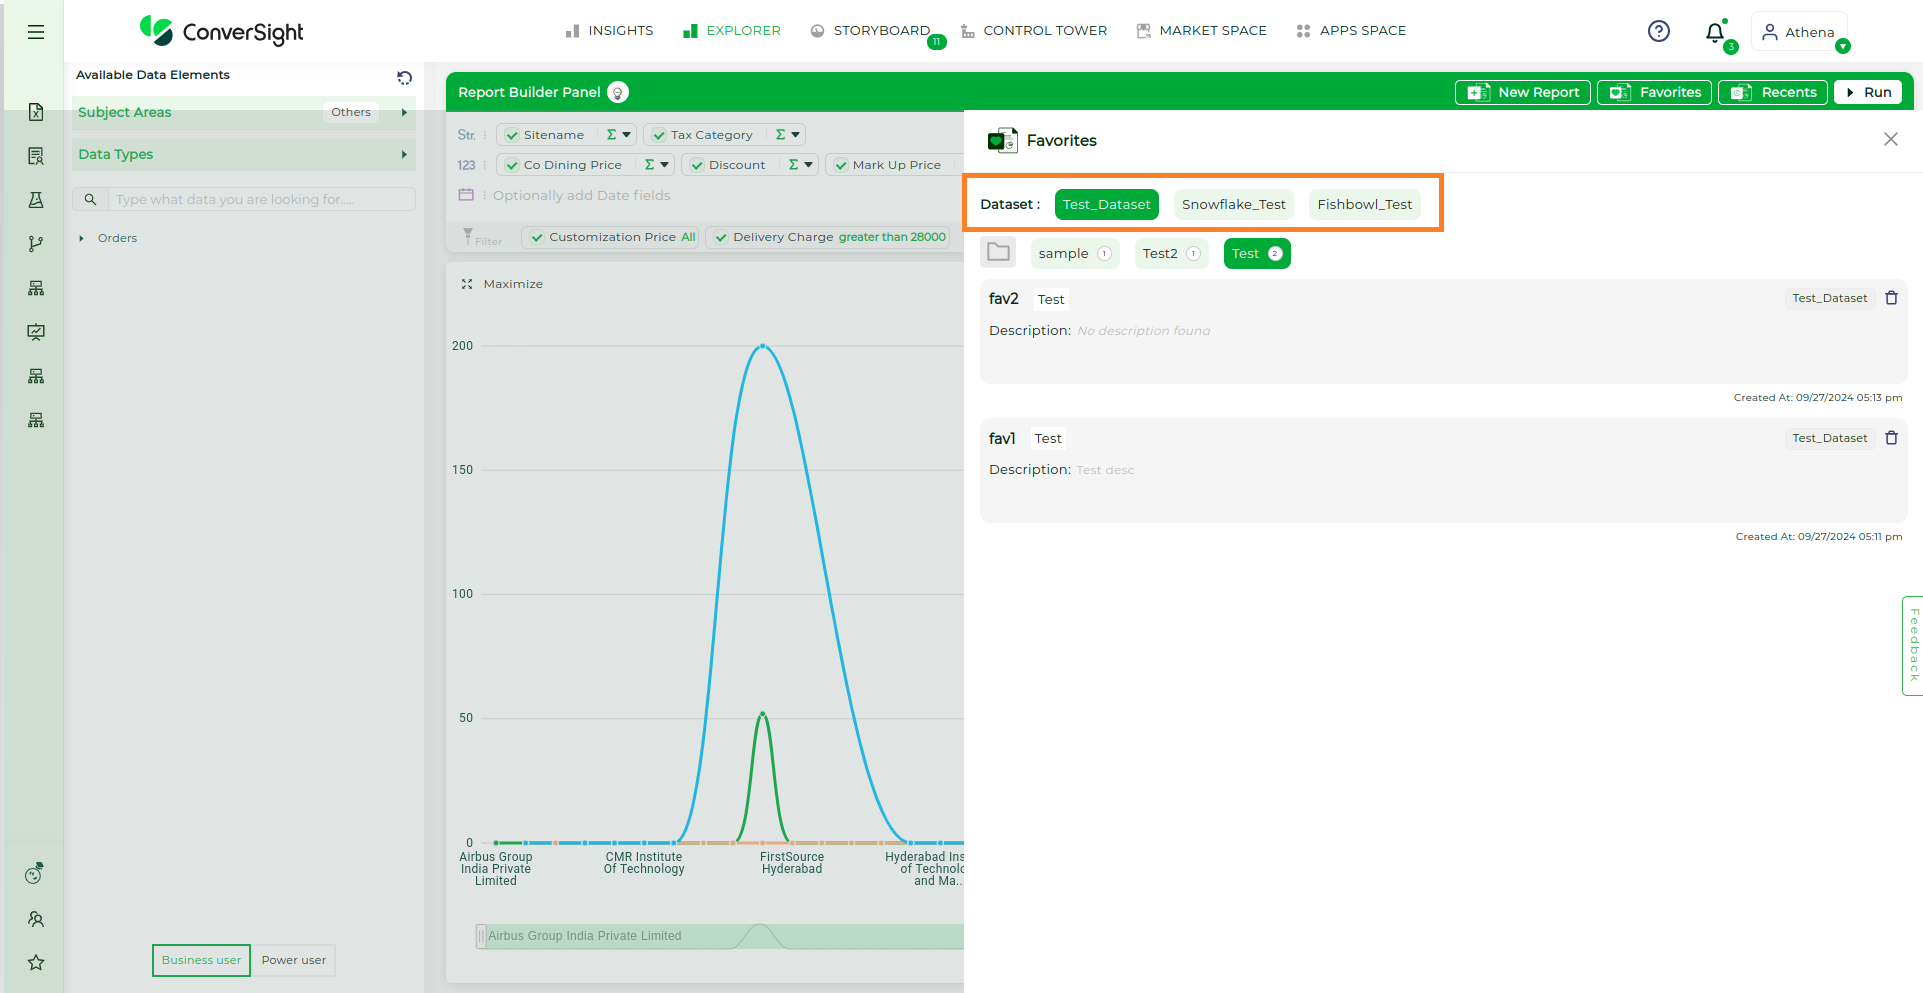Close the Favorites panel
The width and height of the screenshot is (1923, 993).
tap(1890, 139)
